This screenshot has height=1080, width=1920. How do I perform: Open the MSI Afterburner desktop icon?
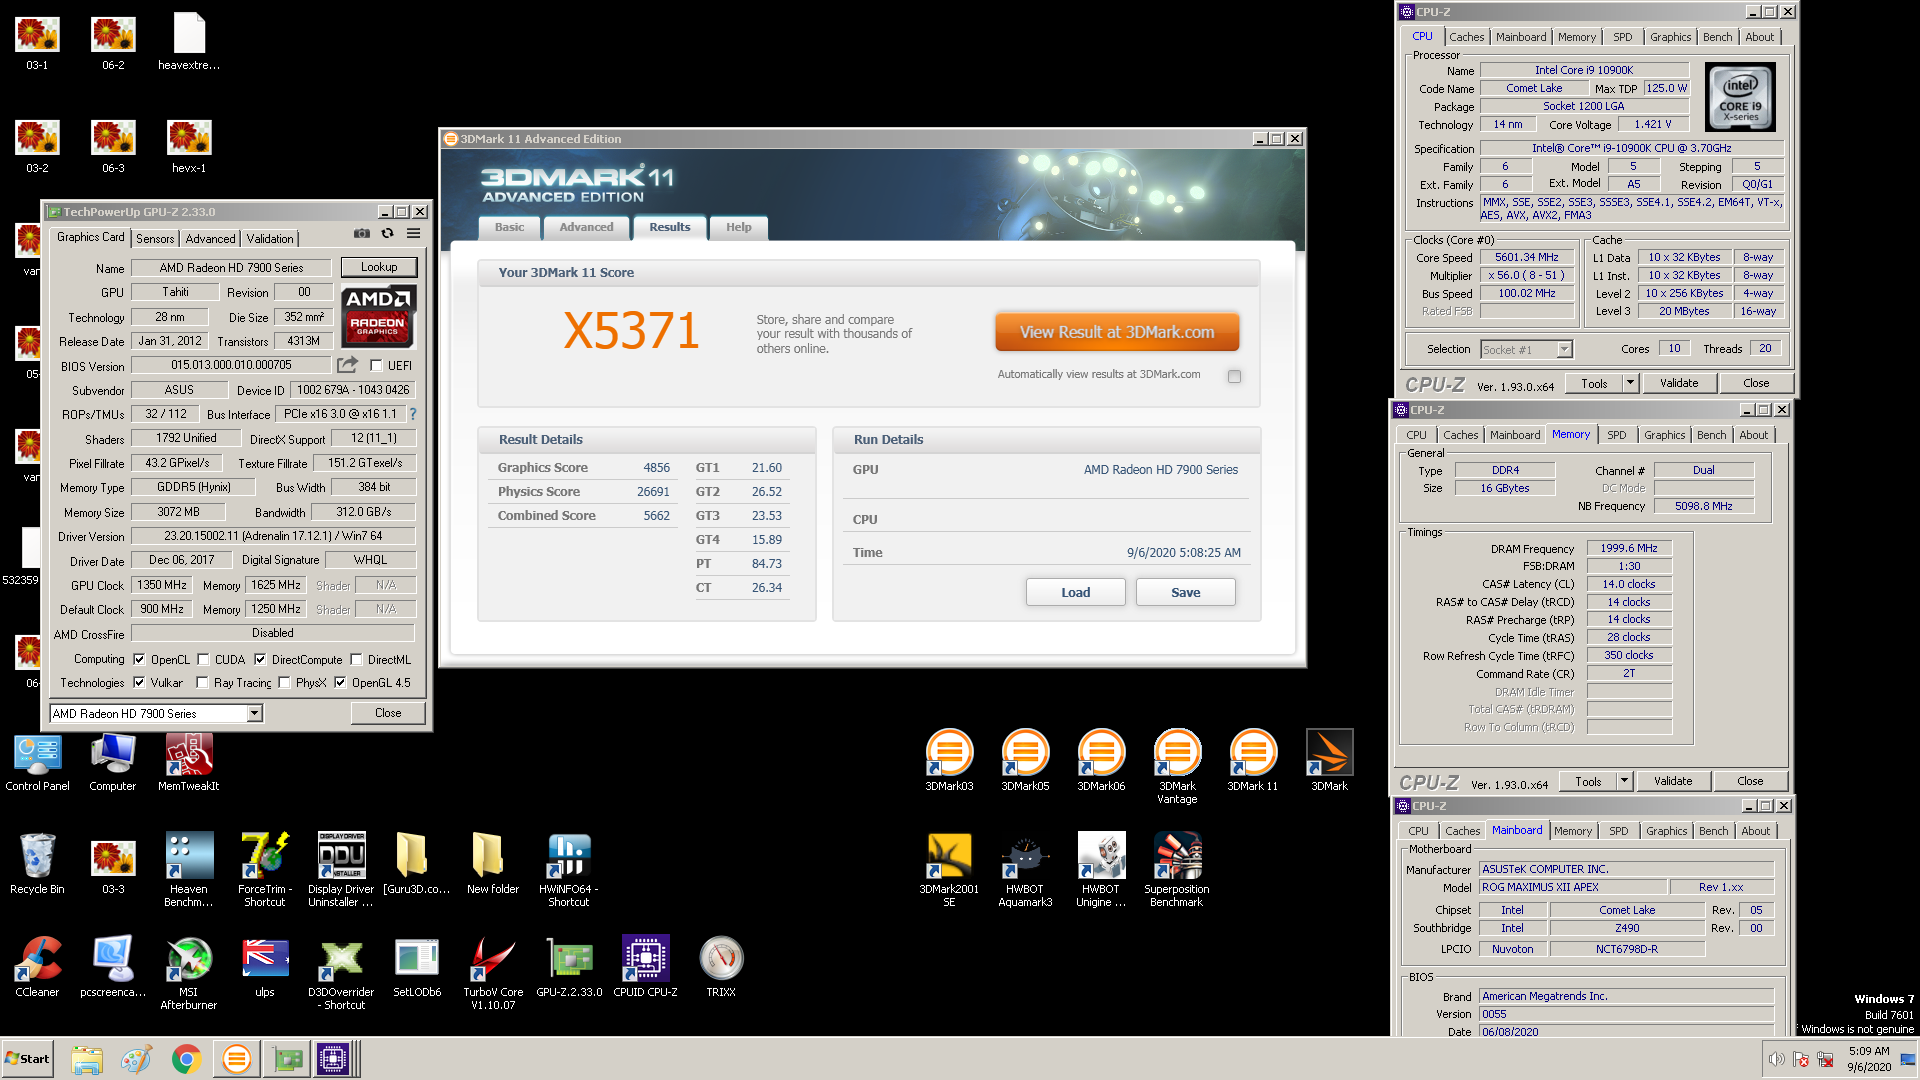[189, 973]
